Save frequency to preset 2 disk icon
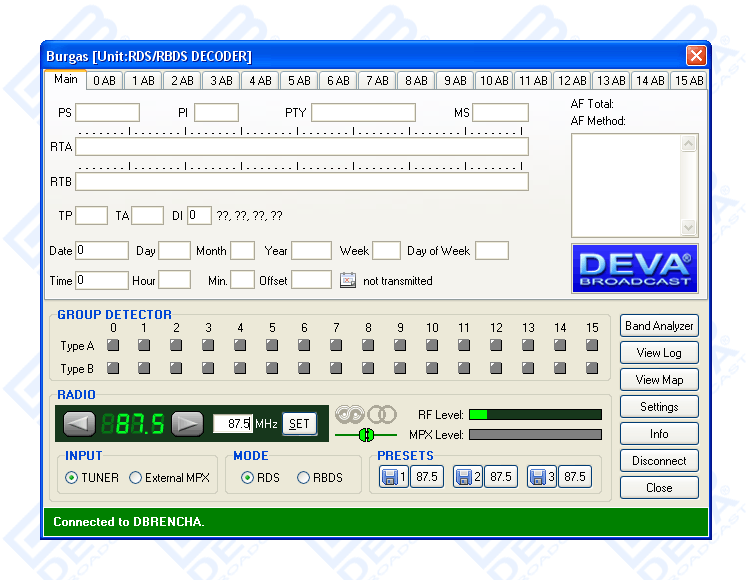 [463, 477]
